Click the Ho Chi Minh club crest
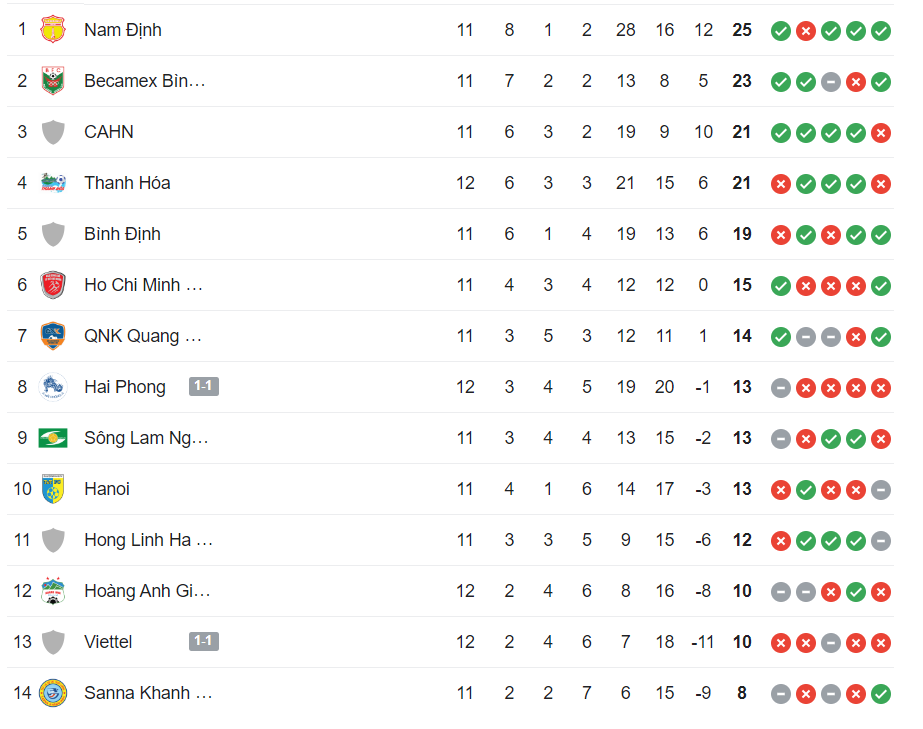Screen dimensions: 923x729 tap(53, 285)
